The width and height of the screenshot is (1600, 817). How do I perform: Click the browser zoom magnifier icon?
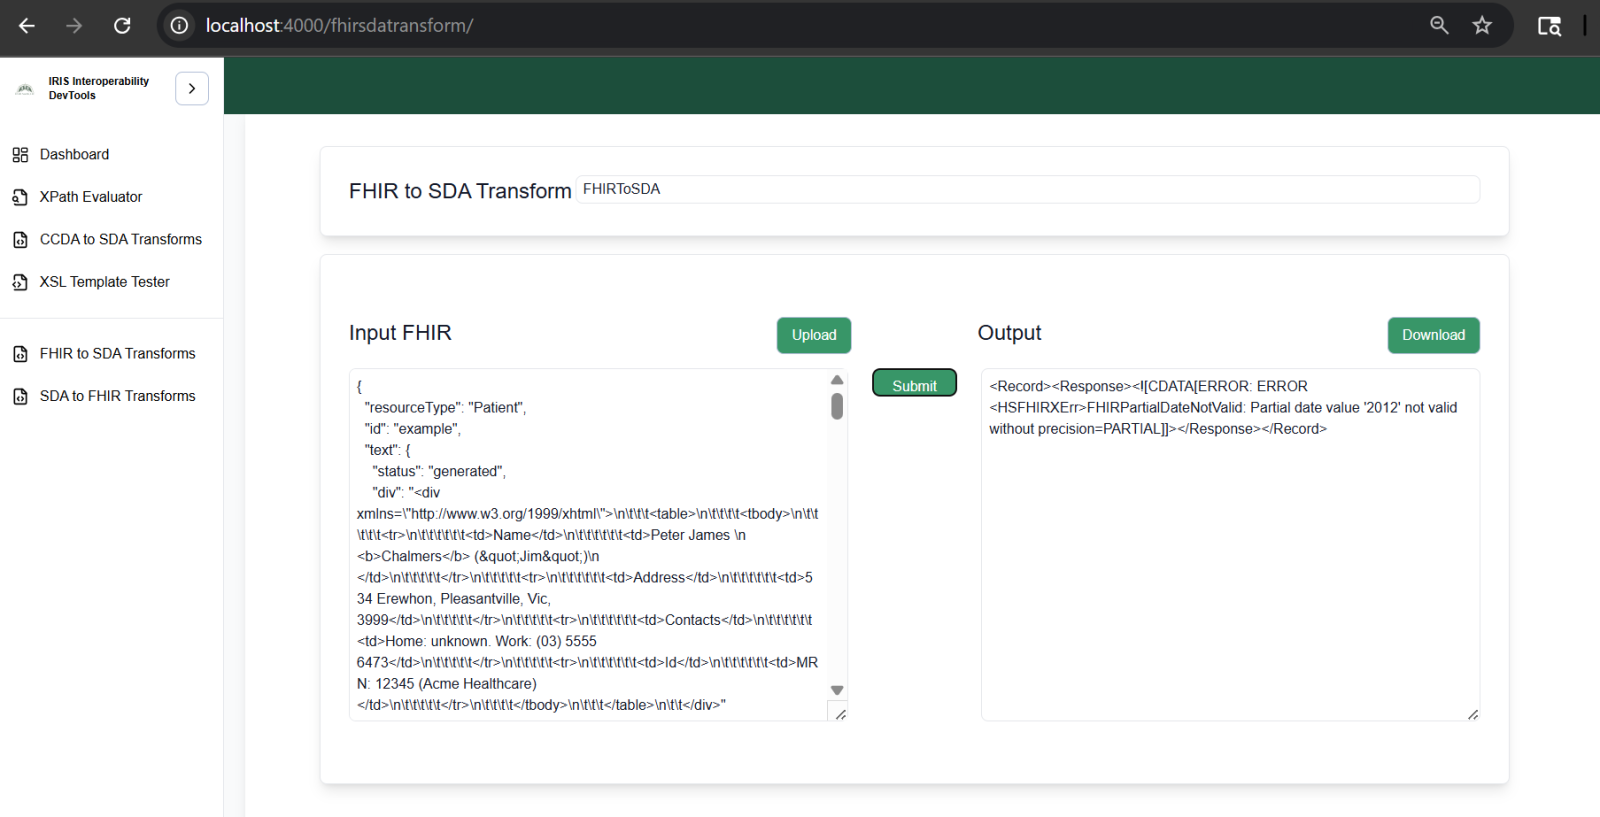point(1439,26)
